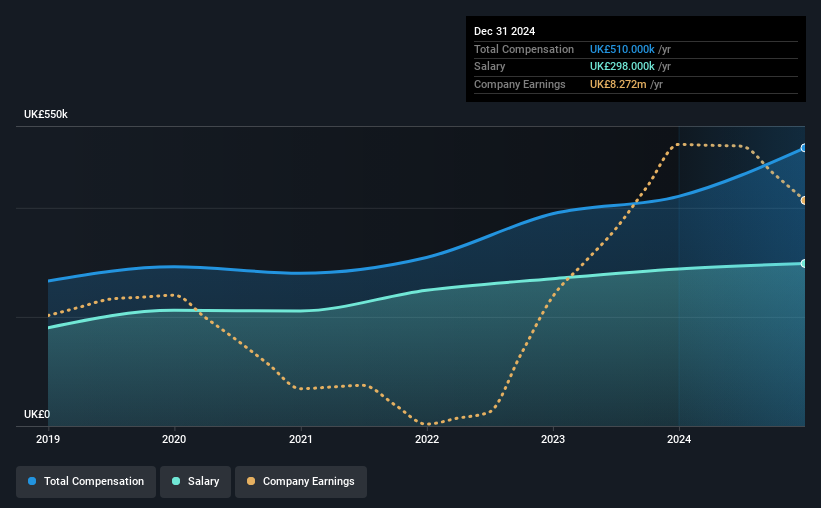Click the Company Earnings tooltip row label

pyautogui.click(x=519, y=84)
